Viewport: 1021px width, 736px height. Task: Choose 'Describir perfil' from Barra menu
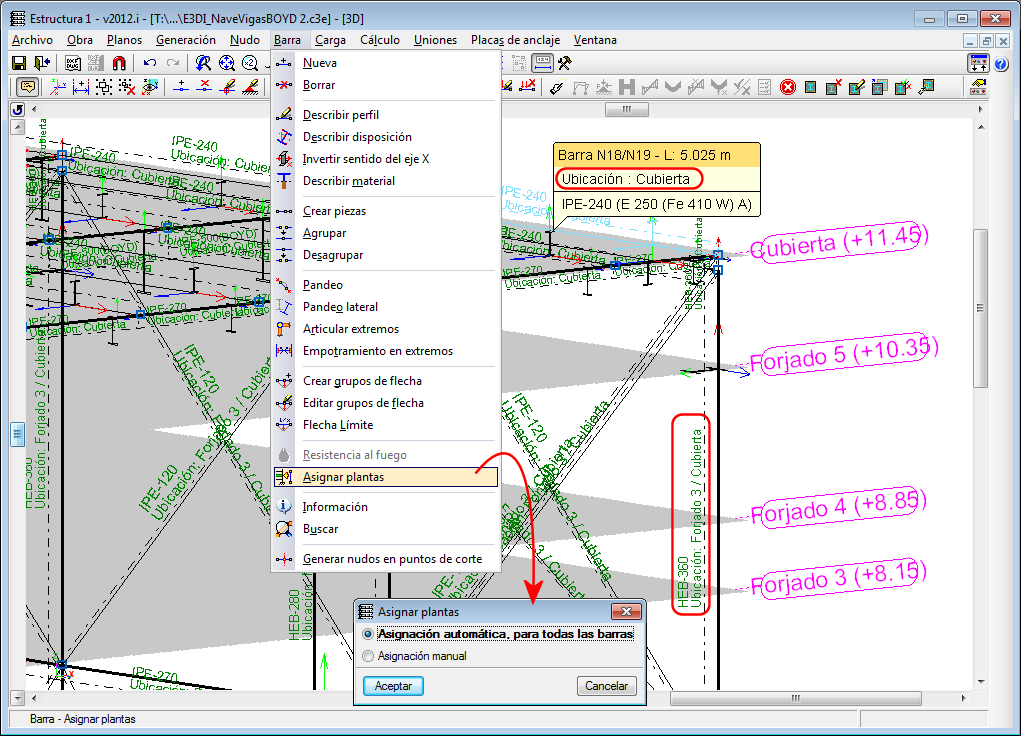click(x=340, y=115)
